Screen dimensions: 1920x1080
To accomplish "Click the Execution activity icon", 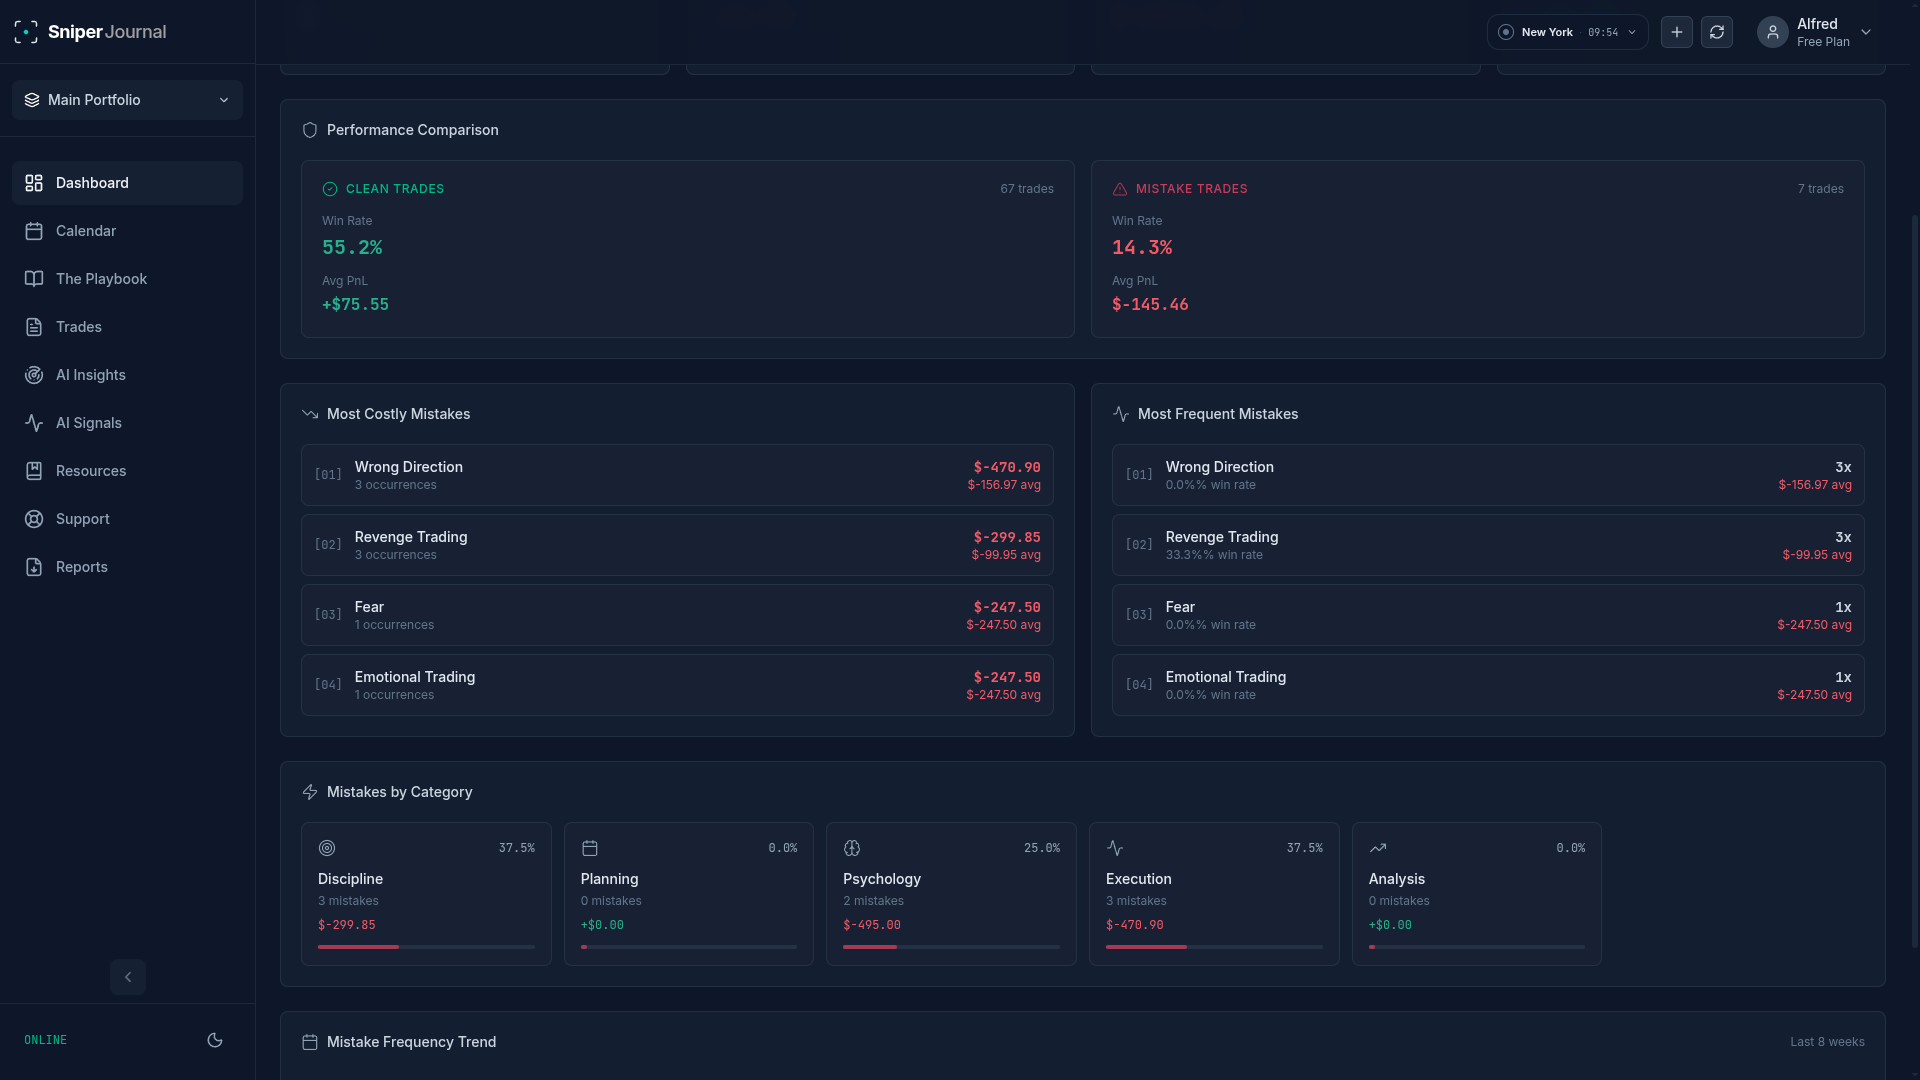I will pos(1115,848).
